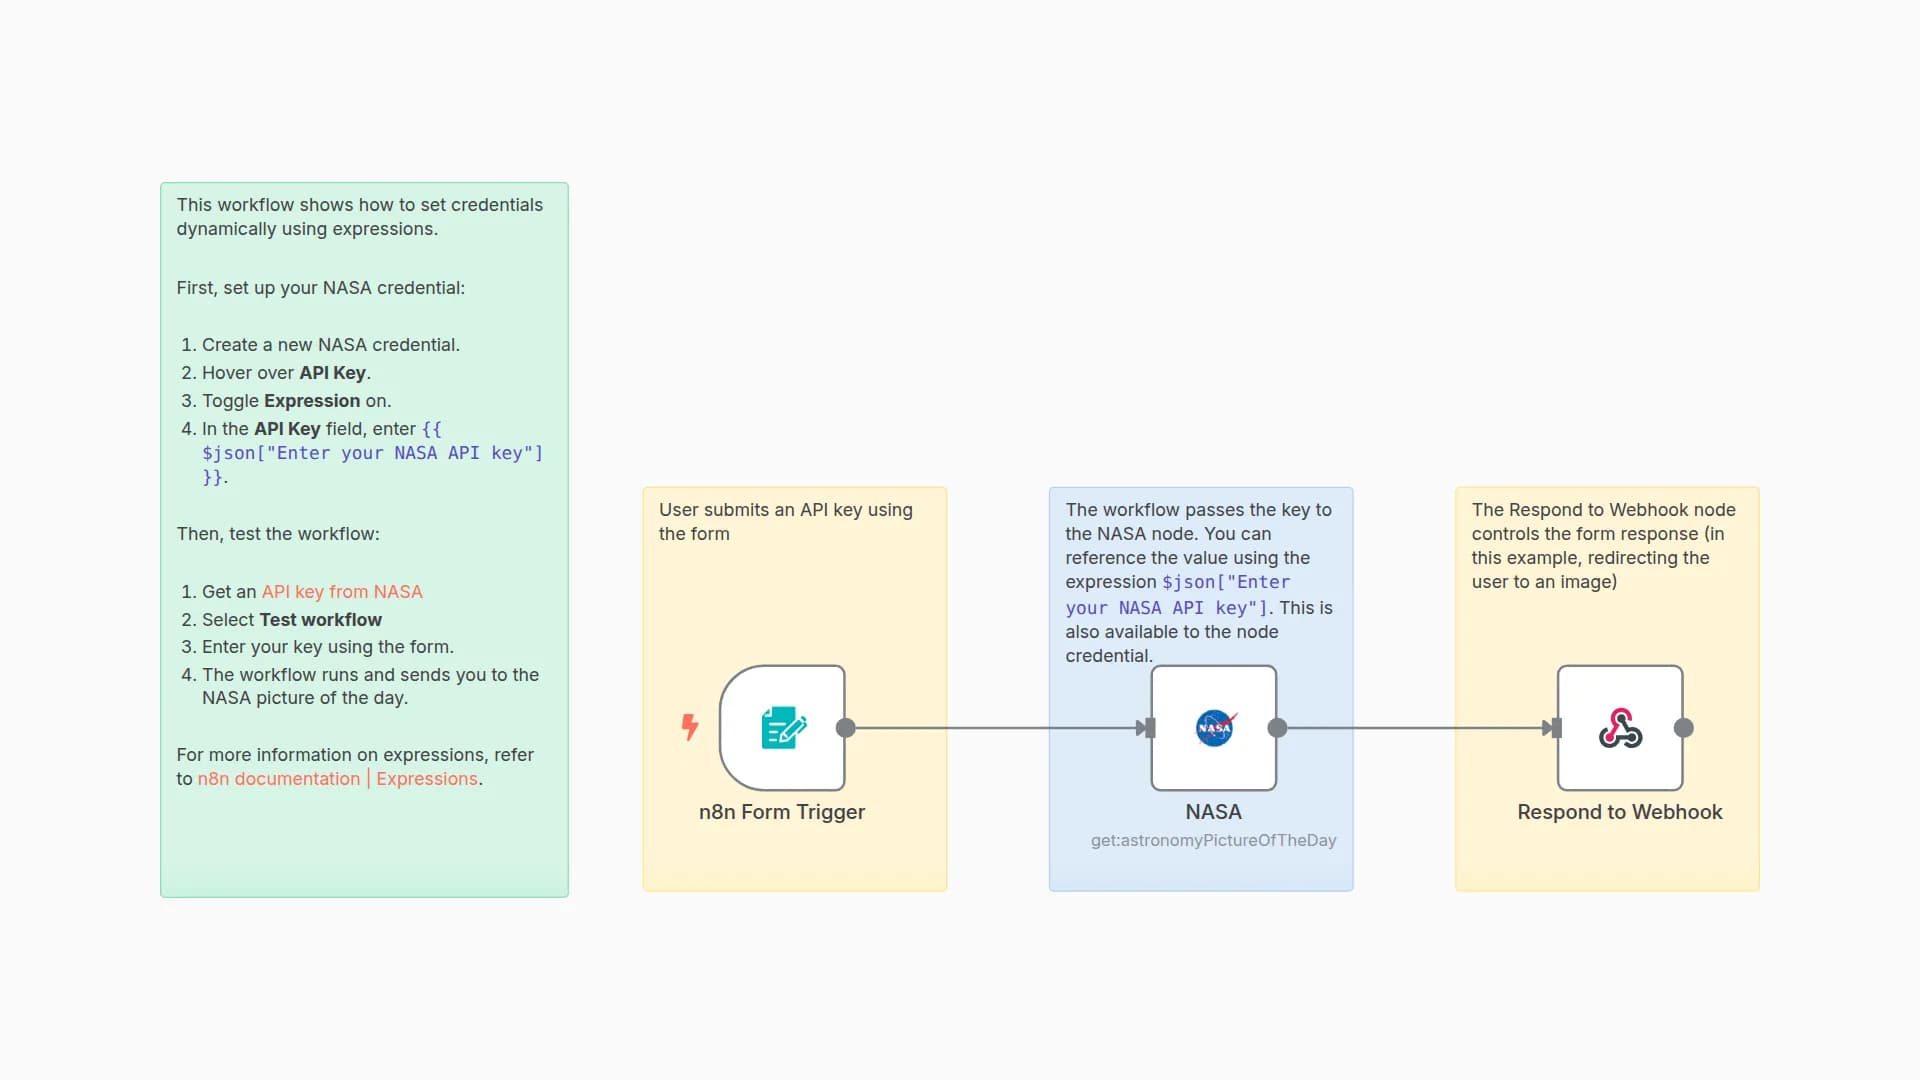Follow the 'n8n documentation | Expressions' link
1920x1080 pixels.
(x=338, y=779)
